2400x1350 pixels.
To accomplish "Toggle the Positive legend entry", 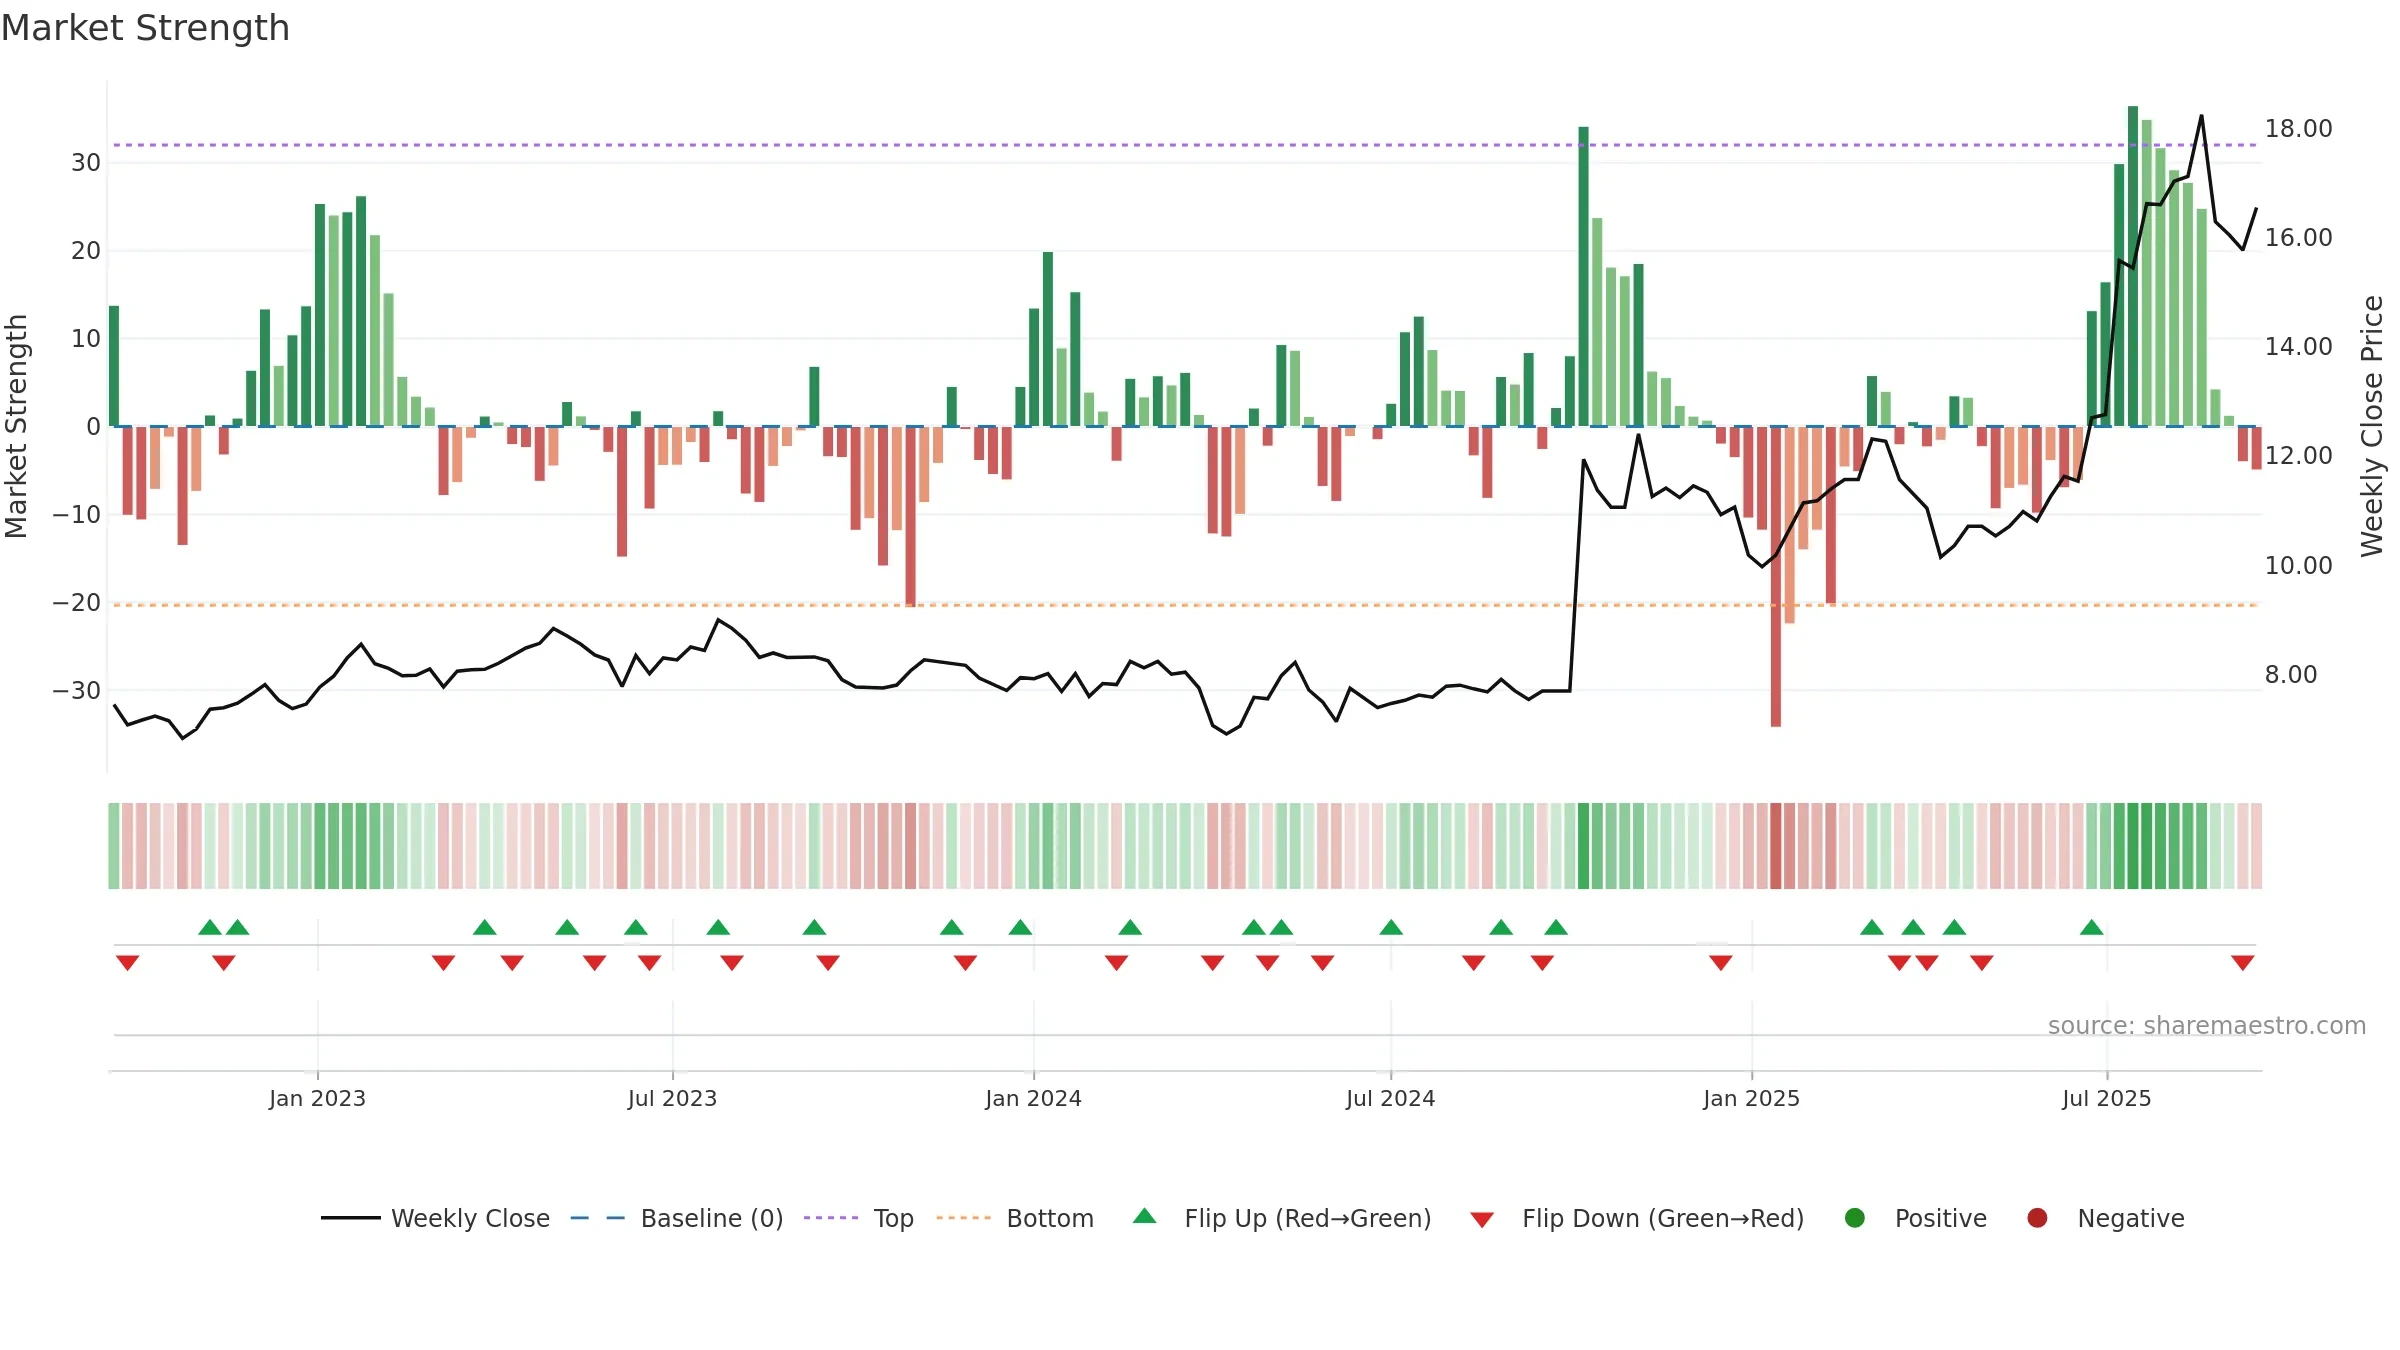I will [1915, 1218].
